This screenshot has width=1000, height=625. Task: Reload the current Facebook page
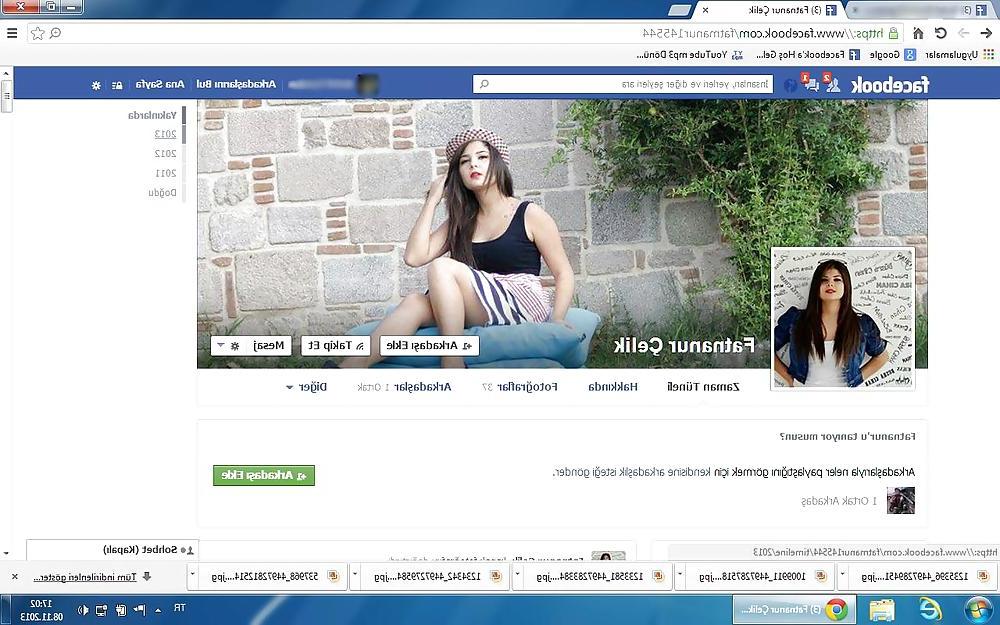941,33
